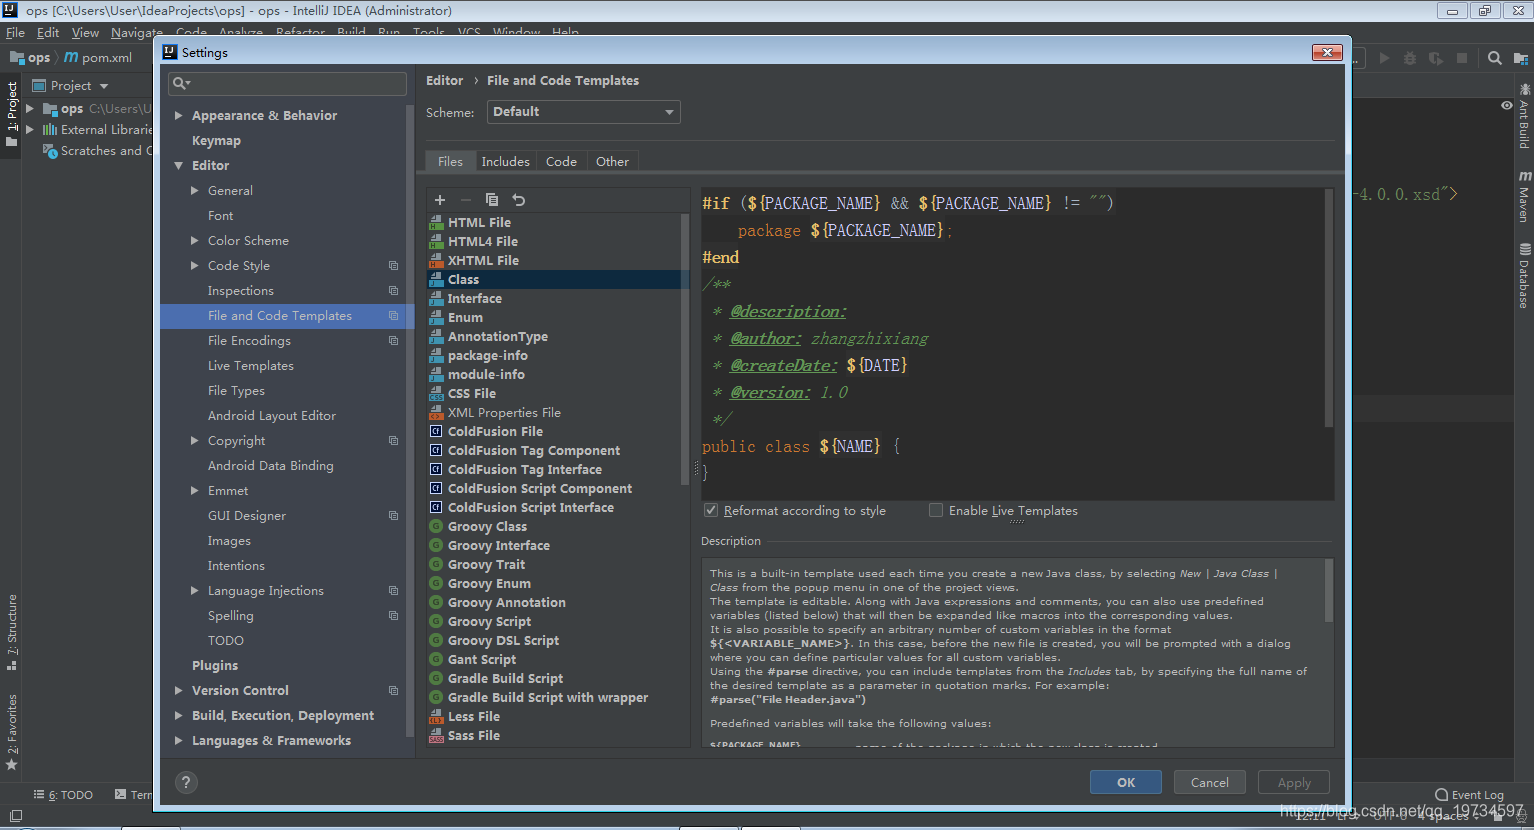Open the Maven tool window sidebar
This screenshot has height=830, width=1534.
pos(1524,196)
